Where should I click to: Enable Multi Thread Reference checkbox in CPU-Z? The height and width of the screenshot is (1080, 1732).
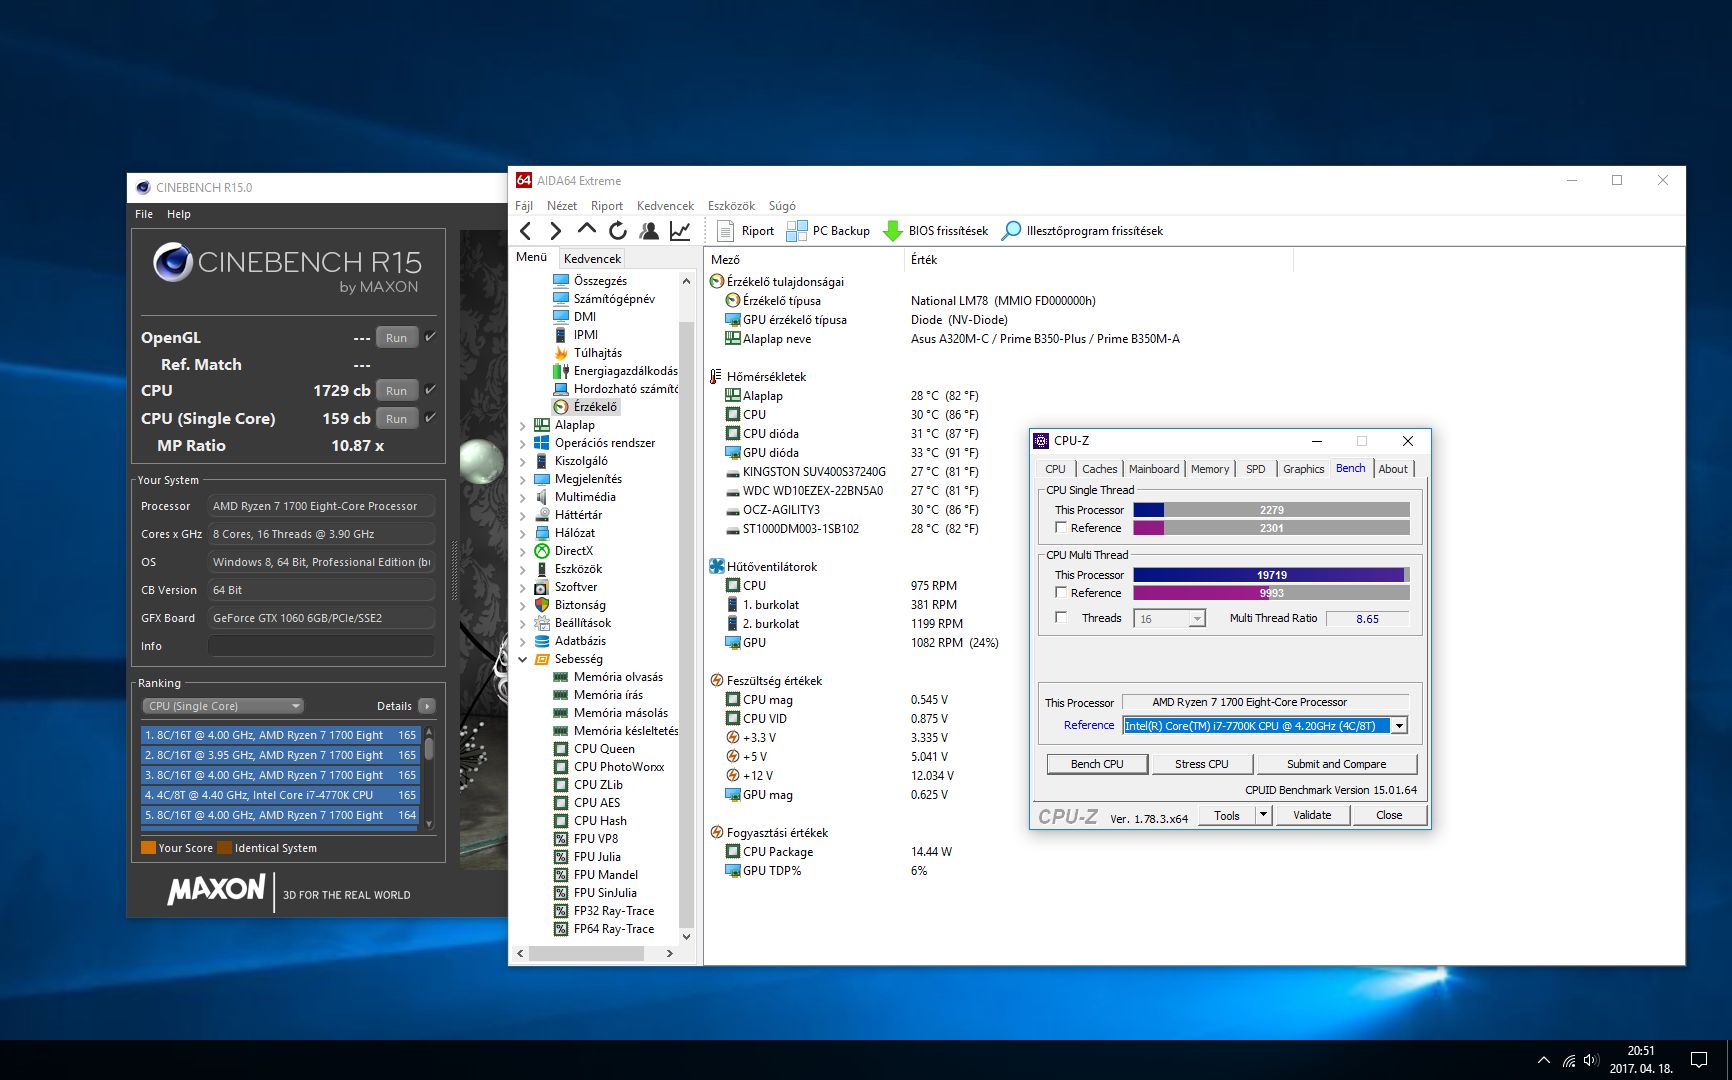(x=1061, y=592)
